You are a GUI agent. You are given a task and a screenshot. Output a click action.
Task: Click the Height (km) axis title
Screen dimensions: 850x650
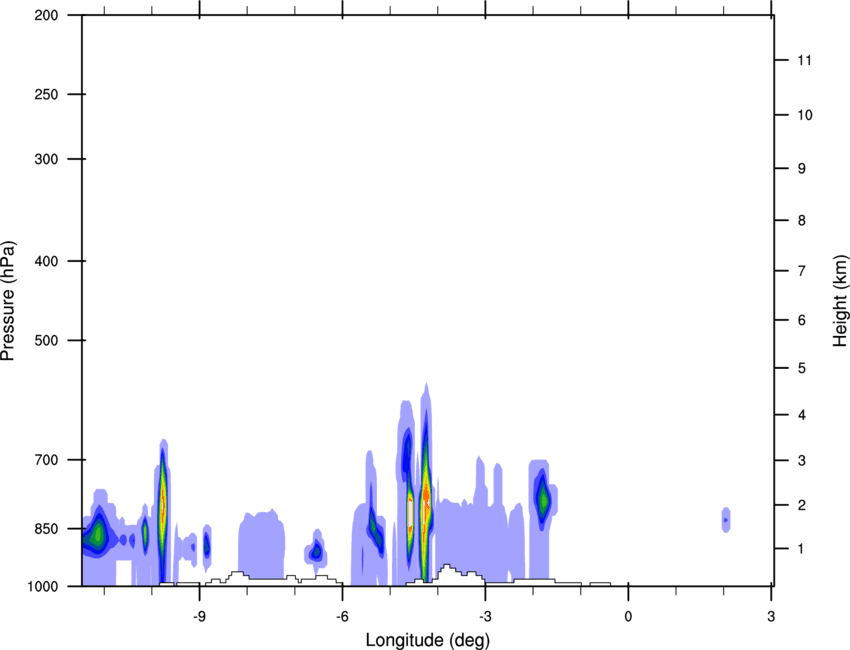click(840, 301)
